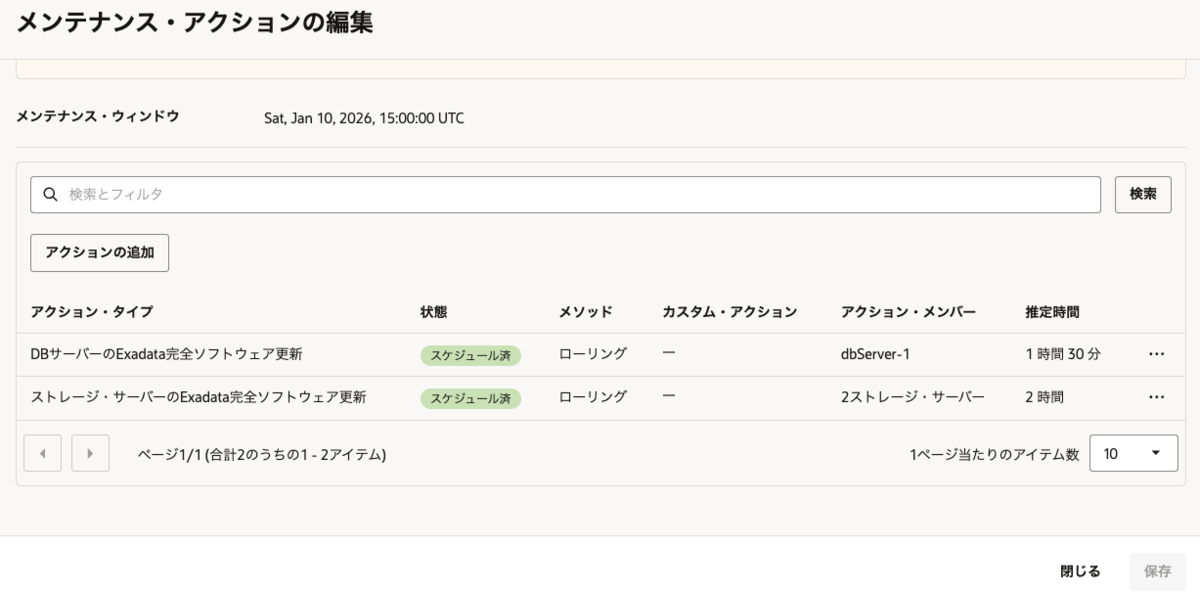1200x593 pixels.
Task: Click アクションの追加 button
Action: 100,253
